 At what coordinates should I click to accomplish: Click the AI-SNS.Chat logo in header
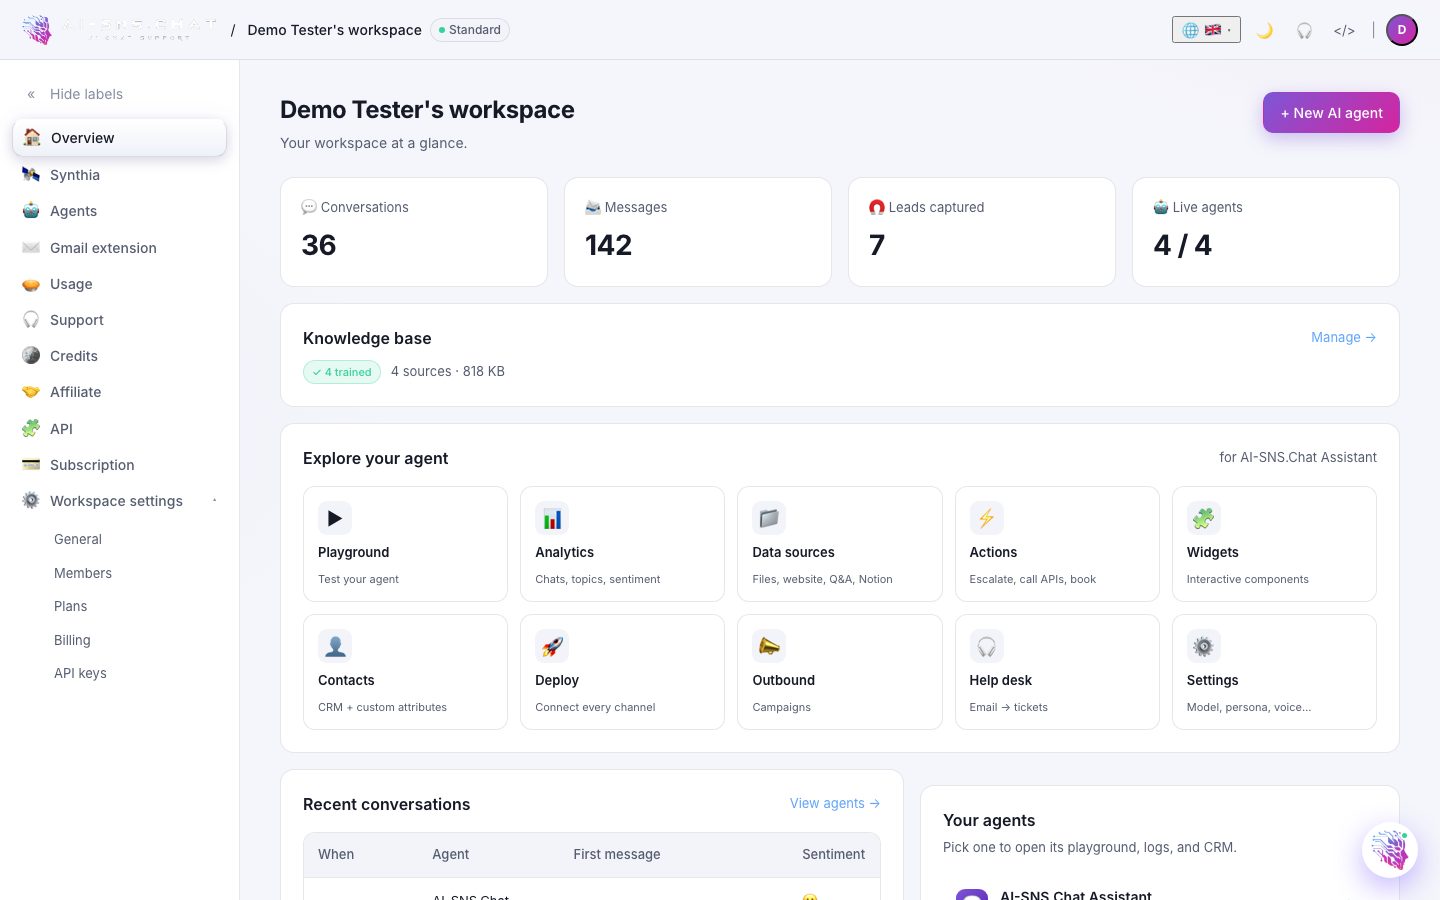coord(120,29)
